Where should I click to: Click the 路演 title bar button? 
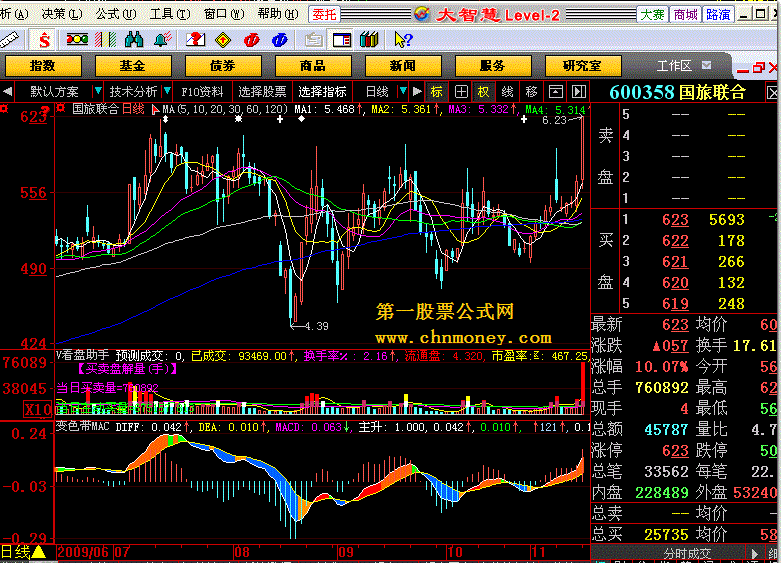click(718, 14)
